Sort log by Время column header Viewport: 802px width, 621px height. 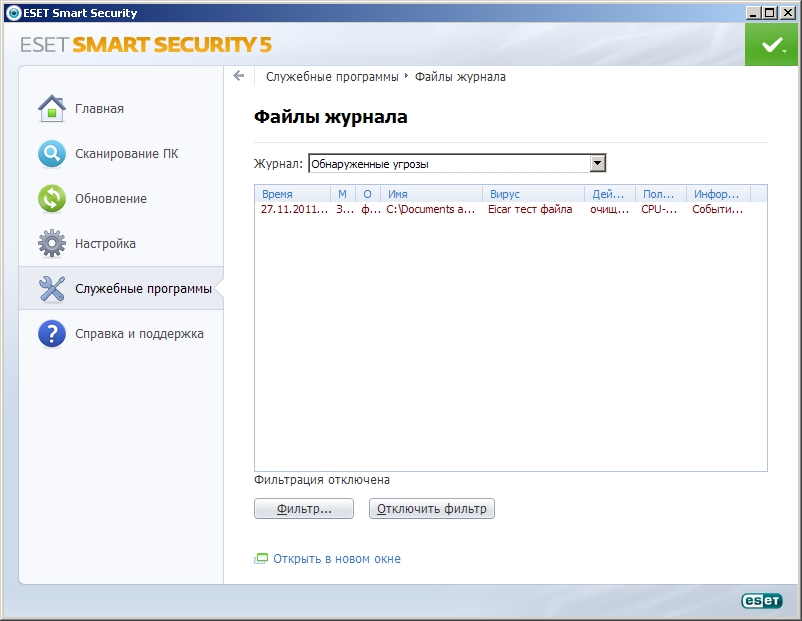click(x=292, y=194)
